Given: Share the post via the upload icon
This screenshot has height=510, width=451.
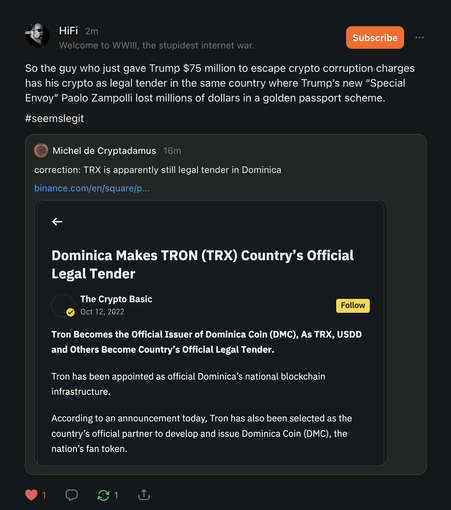Looking at the screenshot, I should [144, 495].
